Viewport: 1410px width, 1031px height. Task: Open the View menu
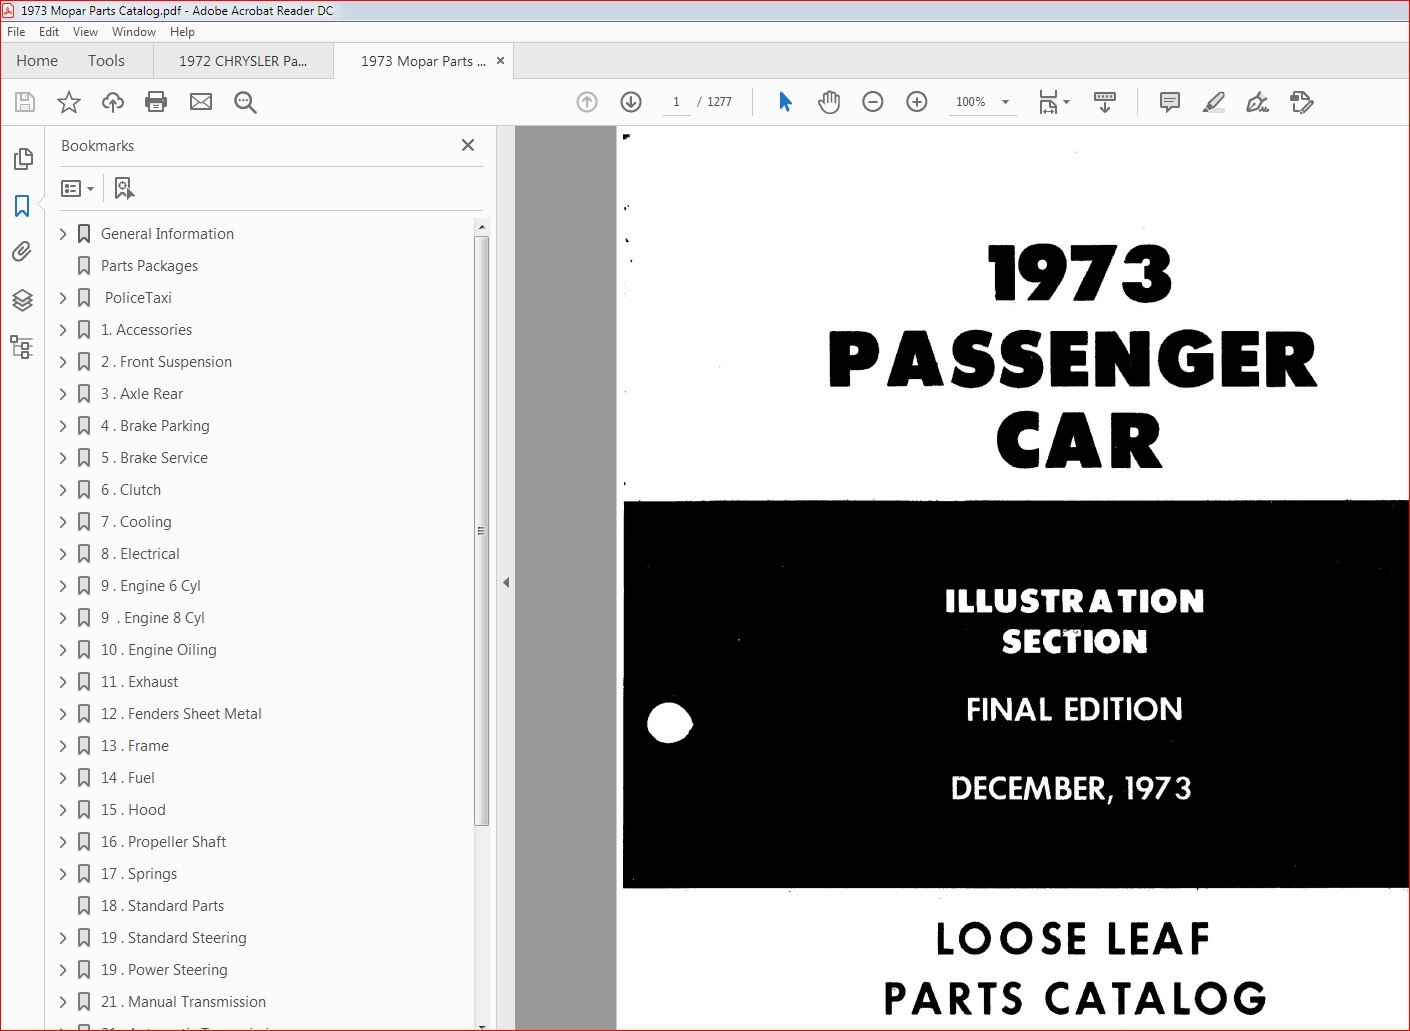coord(86,32)
